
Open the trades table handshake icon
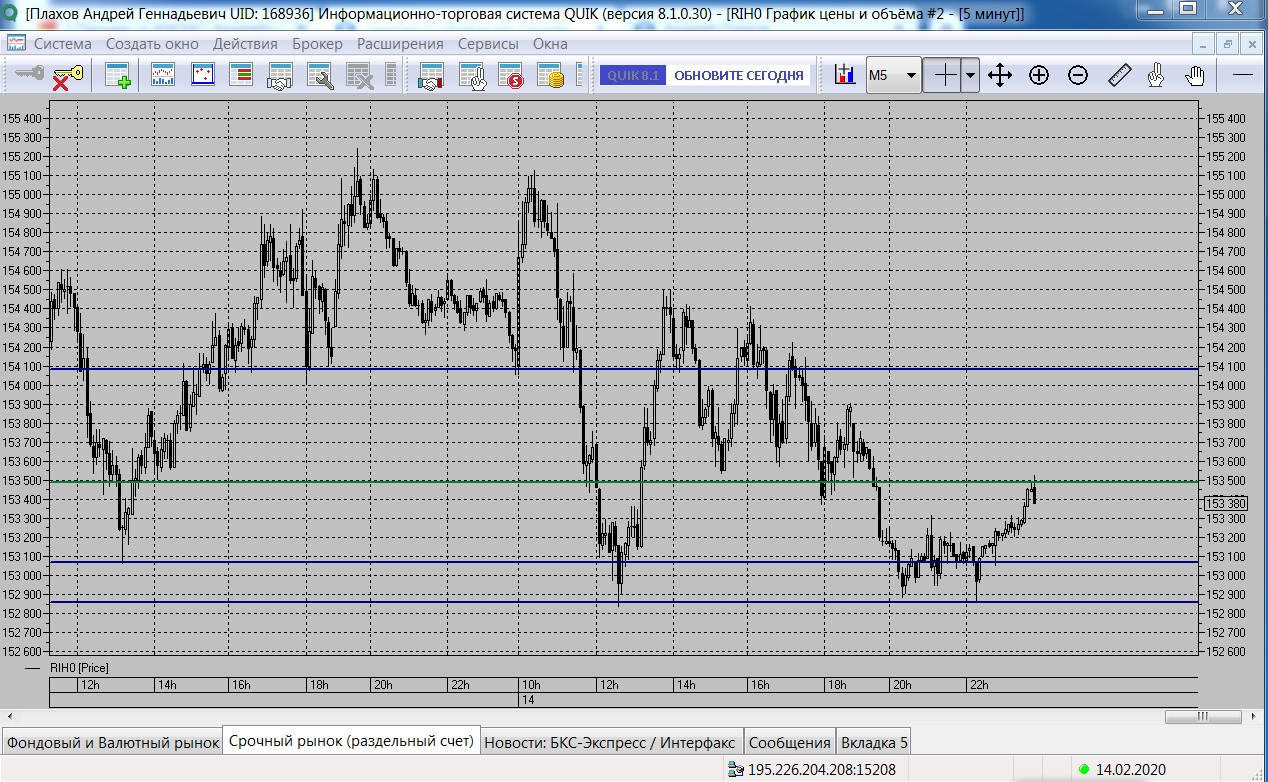click(280, 76)
